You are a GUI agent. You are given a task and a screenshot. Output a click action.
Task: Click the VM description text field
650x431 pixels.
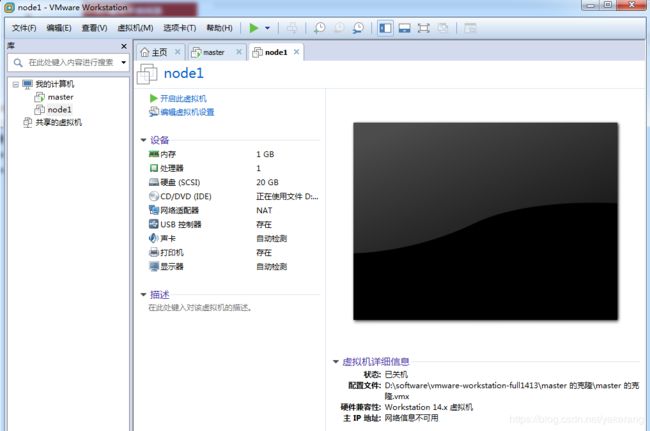[200, 308]
